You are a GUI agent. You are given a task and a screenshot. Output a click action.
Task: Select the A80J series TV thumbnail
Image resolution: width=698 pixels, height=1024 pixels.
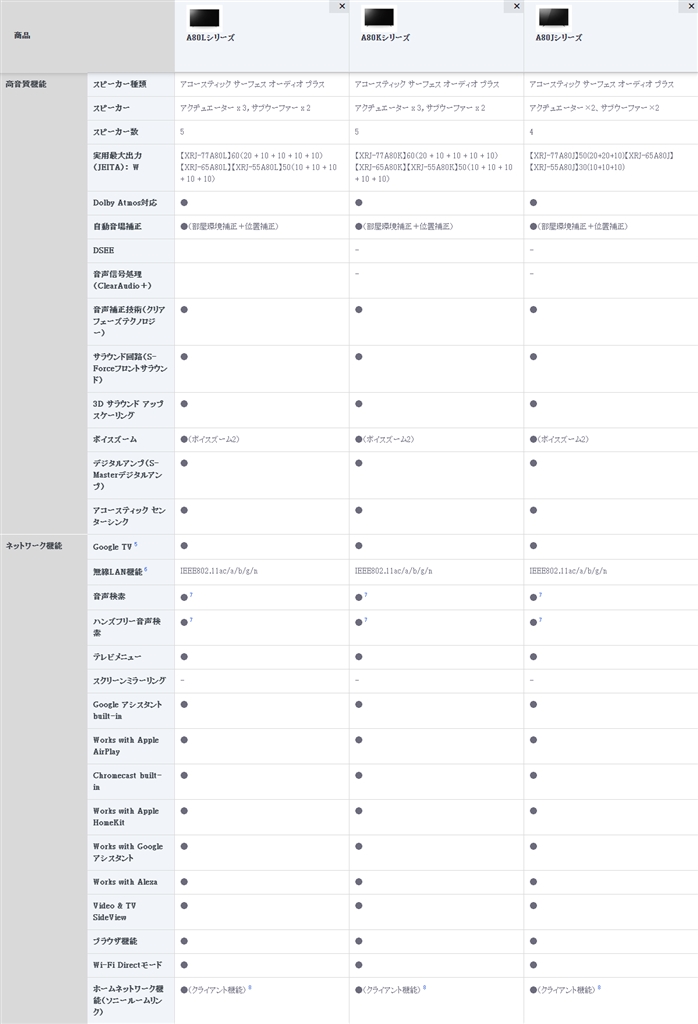click(552, 17)
